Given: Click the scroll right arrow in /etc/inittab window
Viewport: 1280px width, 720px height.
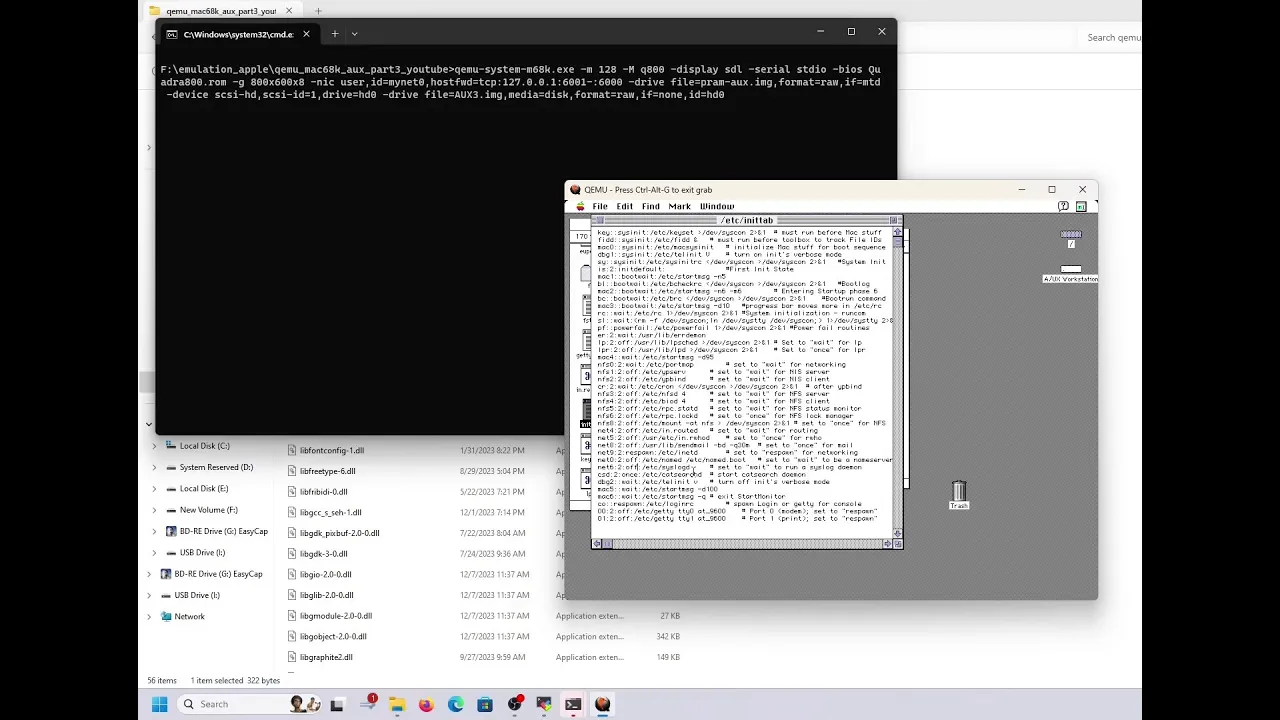Looking at the screenshot, I should (886, 544).
